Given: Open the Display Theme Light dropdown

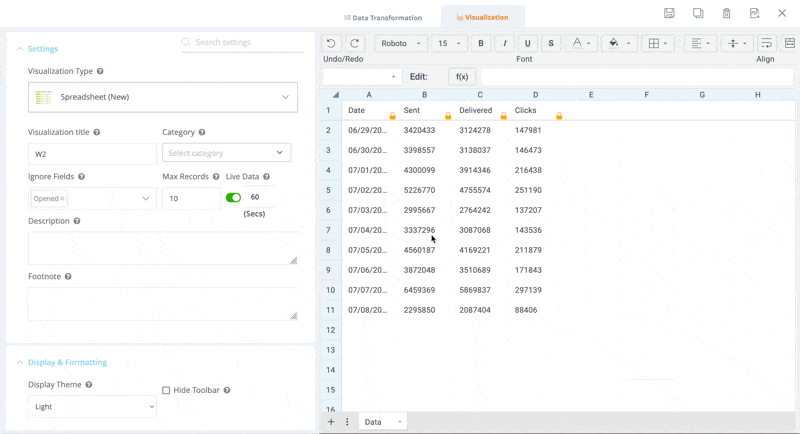Looking at the screenshot, I should point(92,406).
